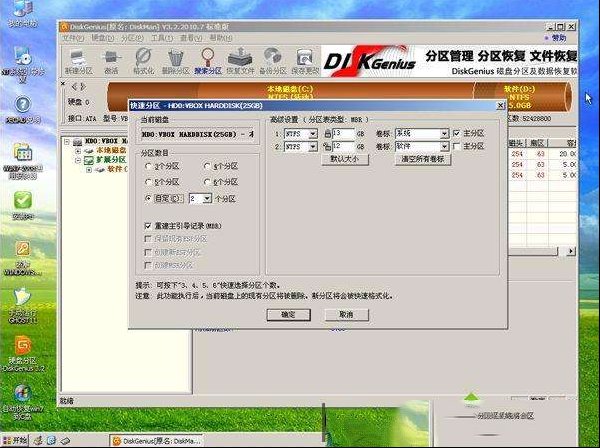Click the HD0:VBOX disk icon in tree

pos(78,142)
